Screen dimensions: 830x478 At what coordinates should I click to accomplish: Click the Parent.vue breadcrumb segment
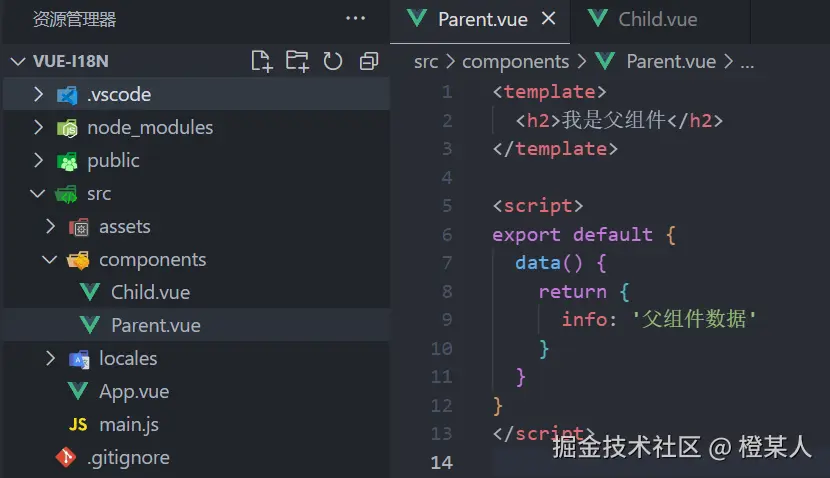[x=671, y=62]
